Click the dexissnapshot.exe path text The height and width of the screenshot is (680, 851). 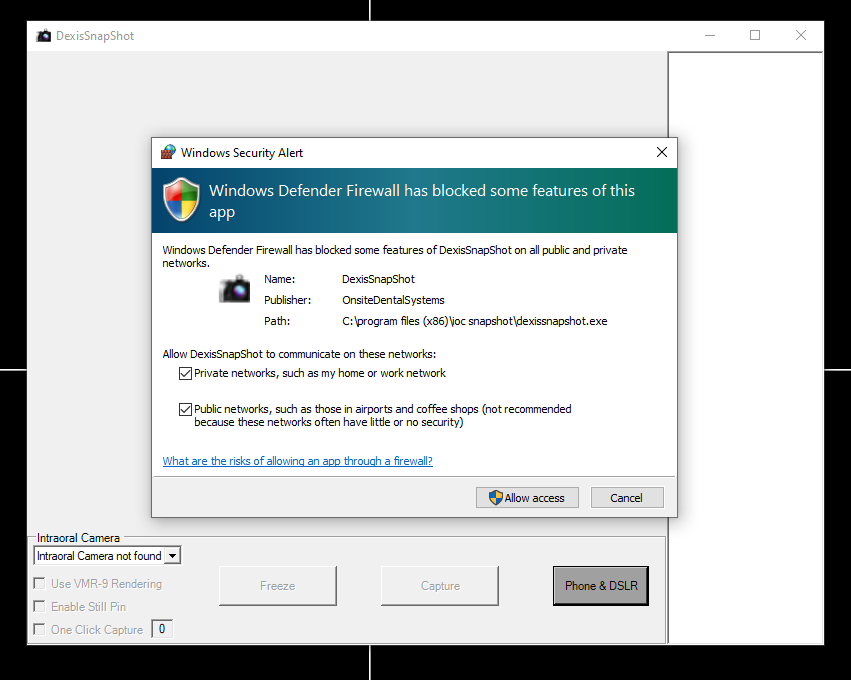475,321
